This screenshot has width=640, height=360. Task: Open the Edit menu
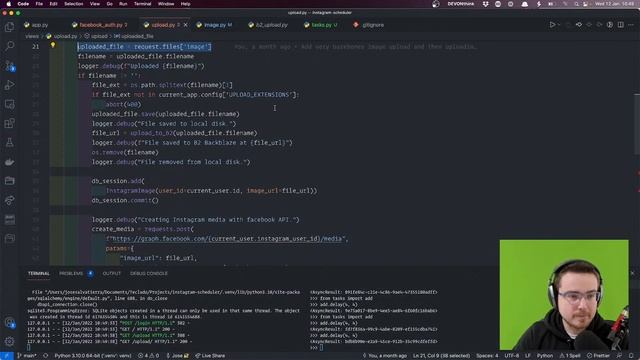coord(53,4)
